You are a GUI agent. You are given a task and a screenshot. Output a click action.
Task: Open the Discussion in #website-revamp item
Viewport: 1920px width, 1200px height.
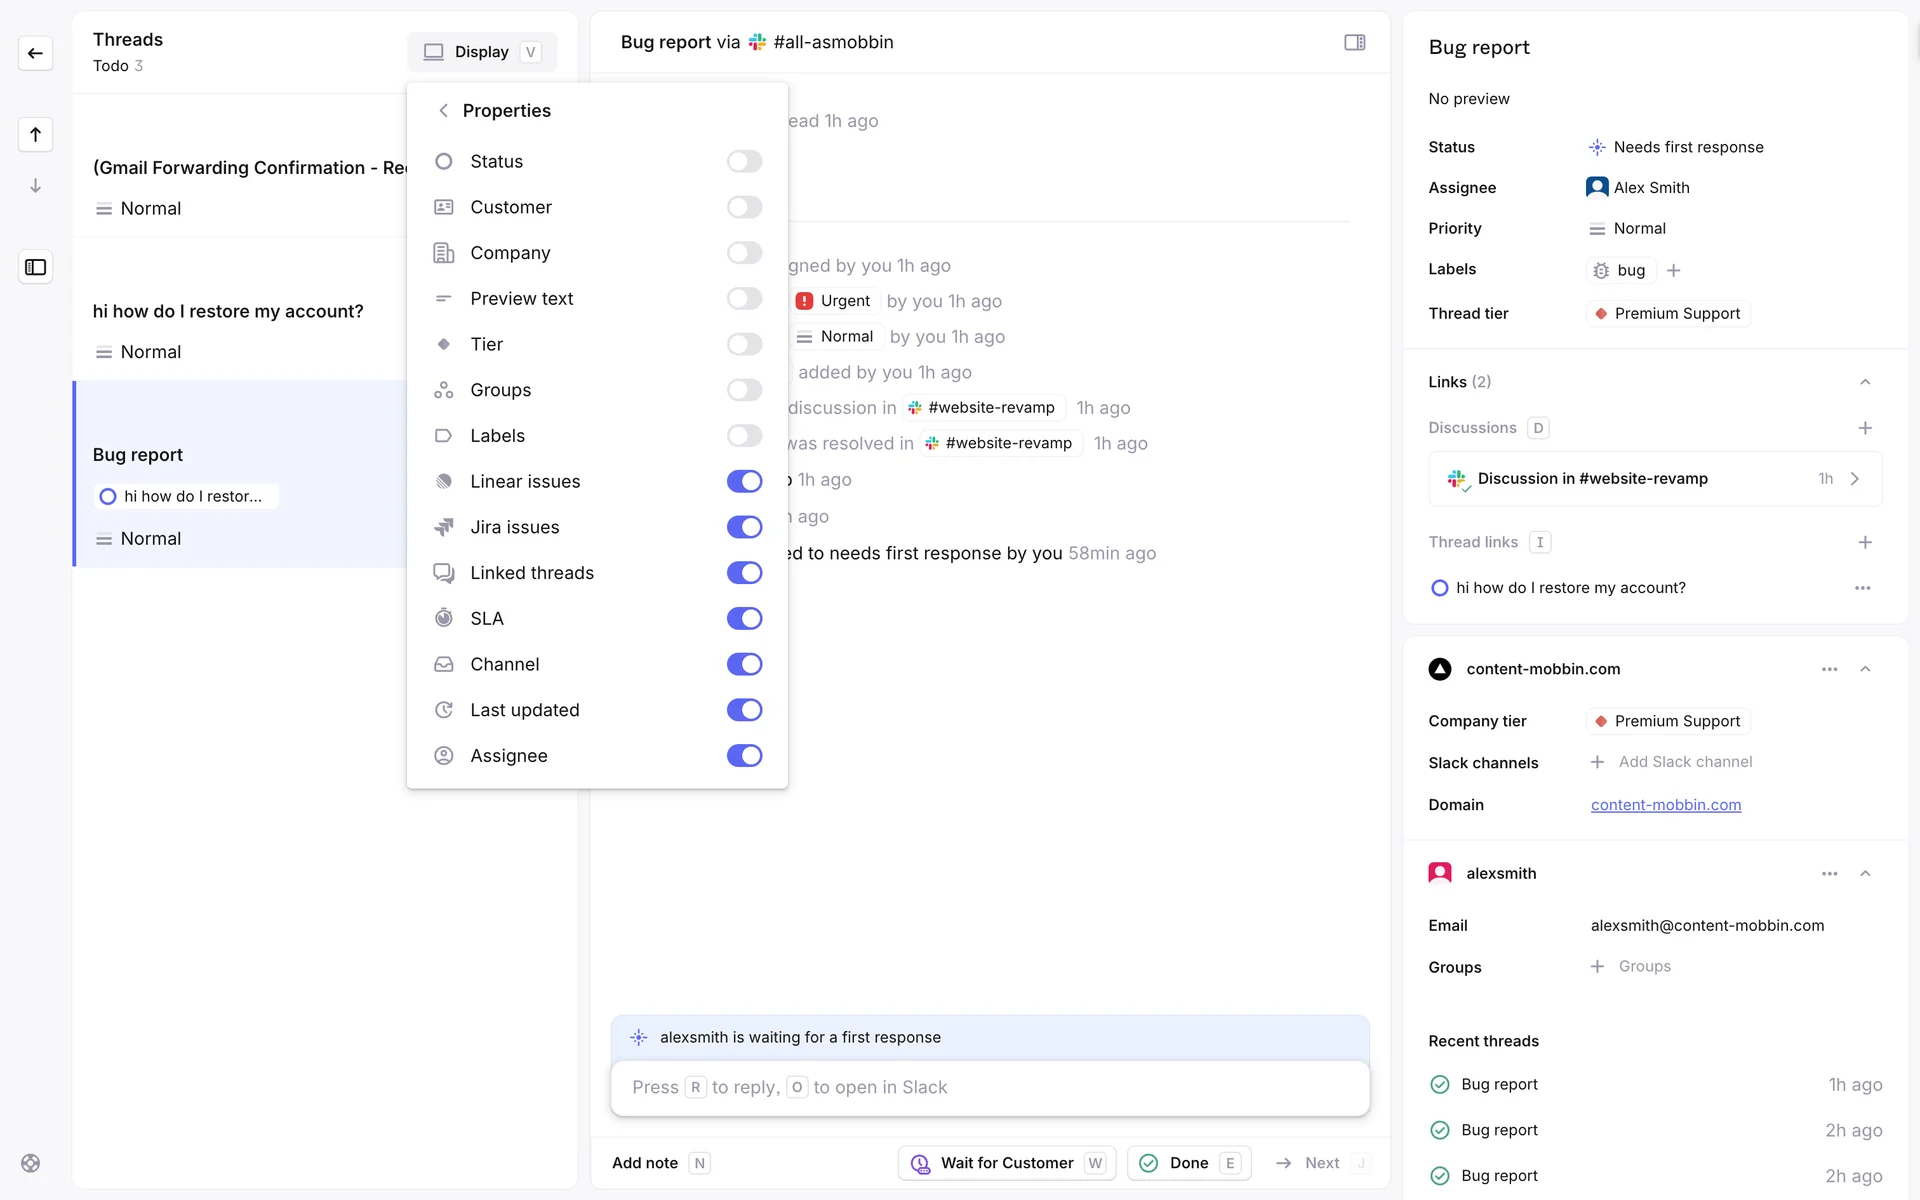point(1655,479)
